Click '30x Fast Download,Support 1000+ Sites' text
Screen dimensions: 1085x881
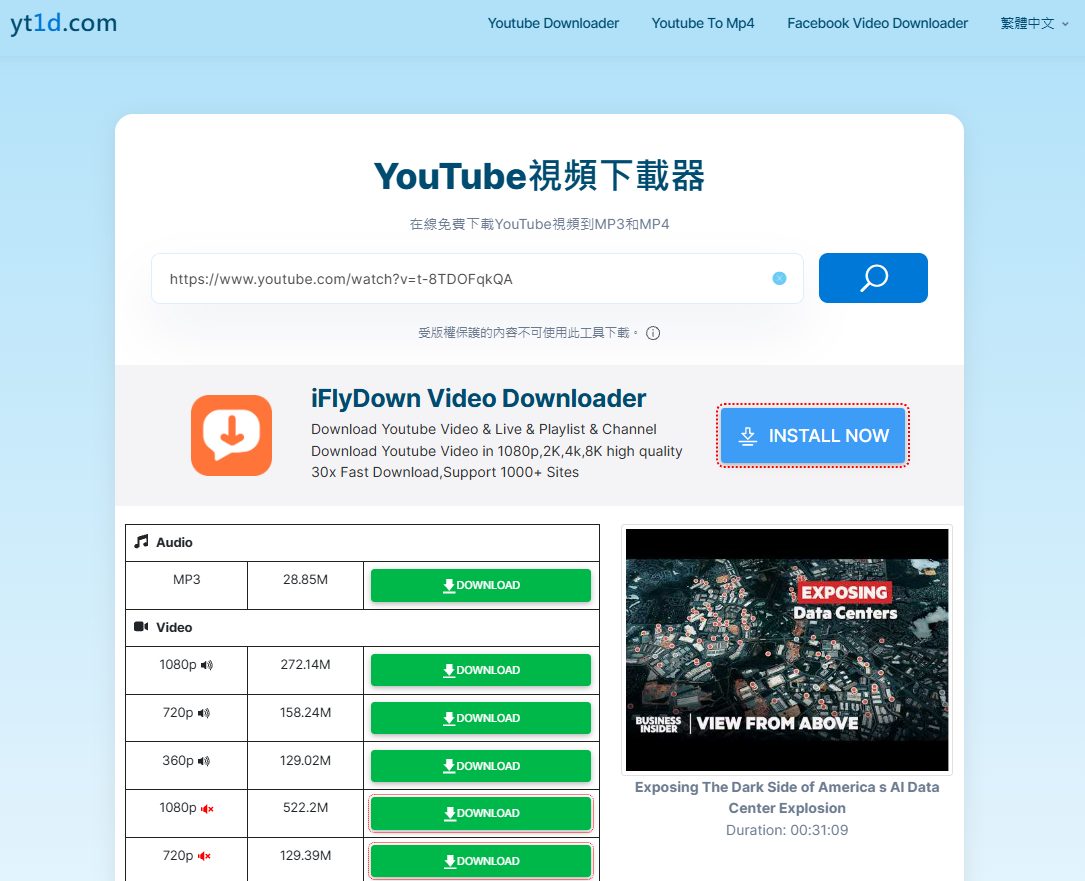tap(445, 472)
